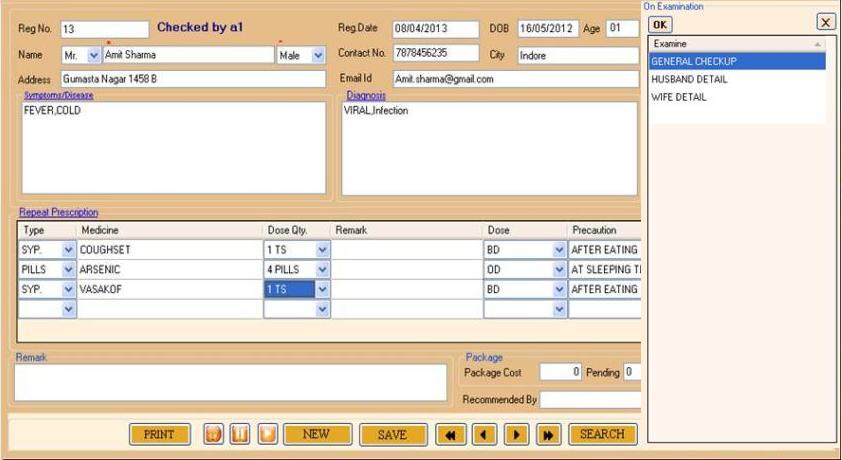Viewport: 842px width, 460px height.
Task: Click the Medicine column header
Action: (x=170, y=230)
